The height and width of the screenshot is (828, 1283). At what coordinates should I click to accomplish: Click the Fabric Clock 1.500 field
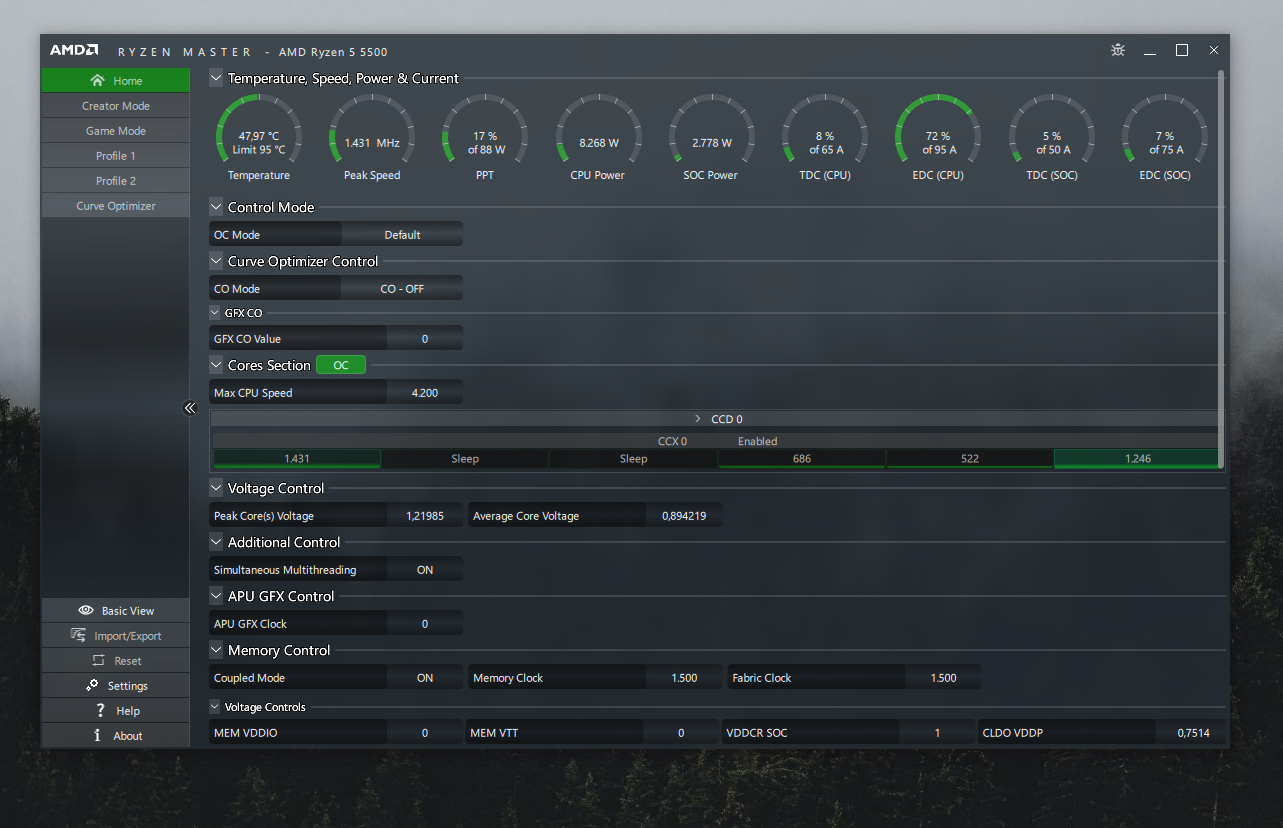(943, 677)
